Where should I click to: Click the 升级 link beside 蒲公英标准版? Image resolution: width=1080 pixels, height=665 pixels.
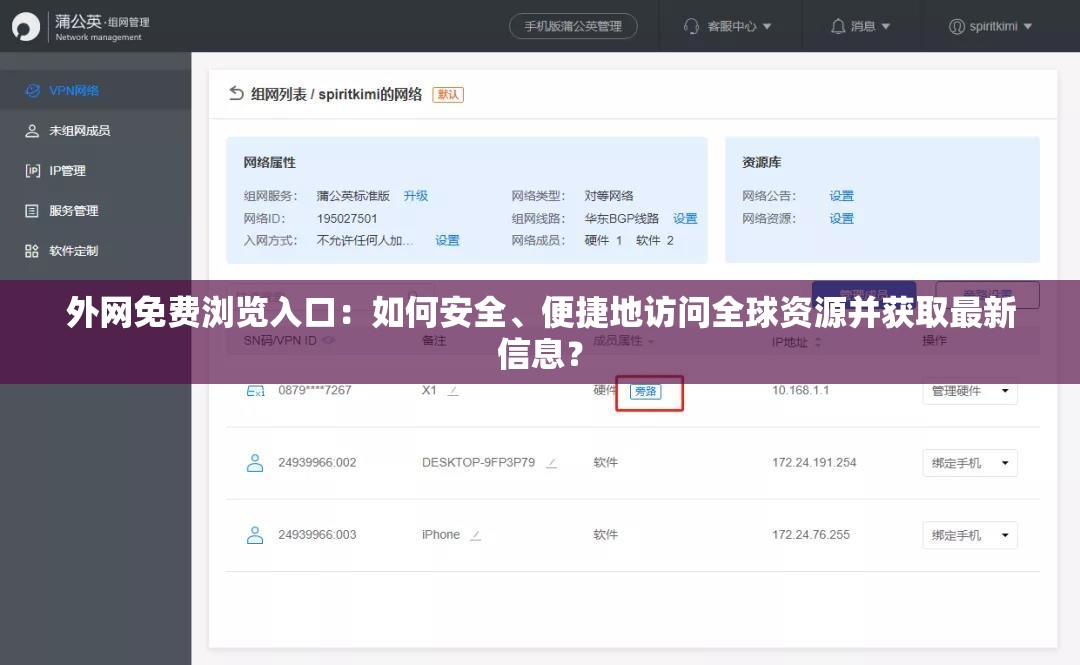tap(415, 196)
